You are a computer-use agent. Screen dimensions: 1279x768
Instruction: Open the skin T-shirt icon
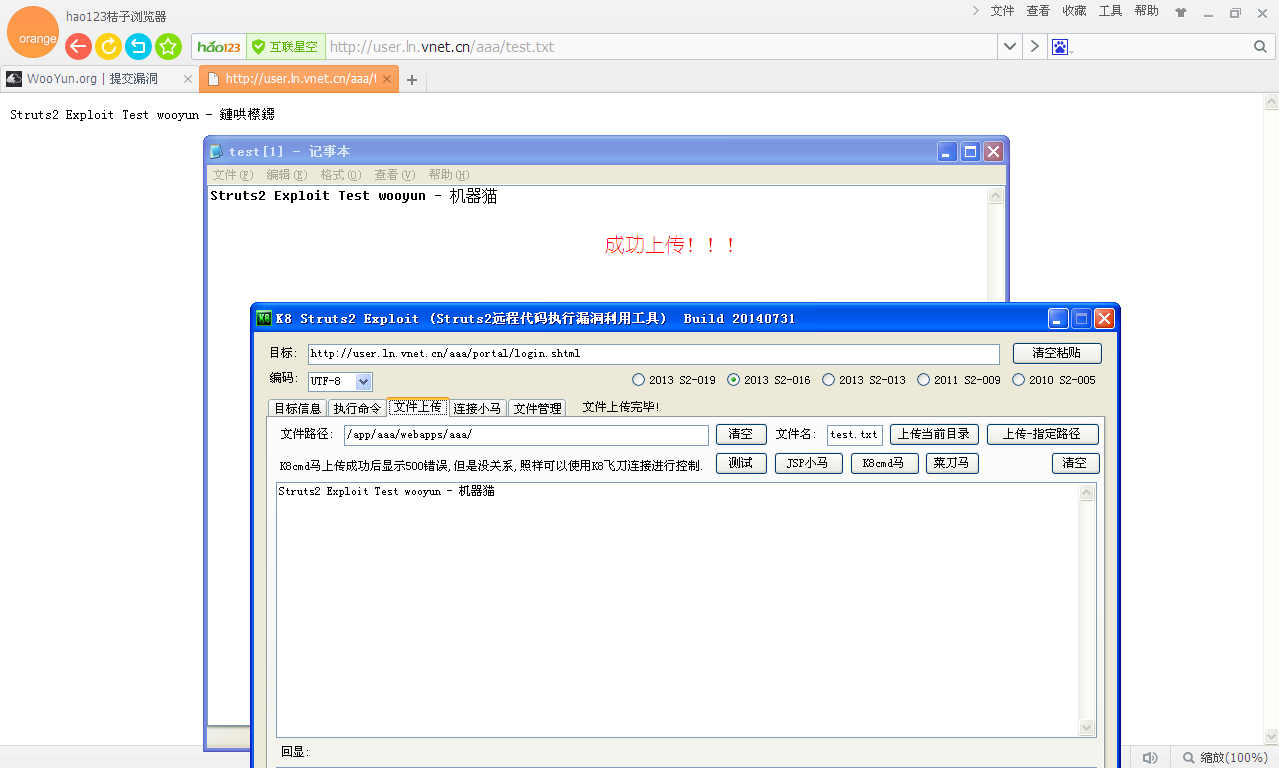click(x=1181, y=12)
